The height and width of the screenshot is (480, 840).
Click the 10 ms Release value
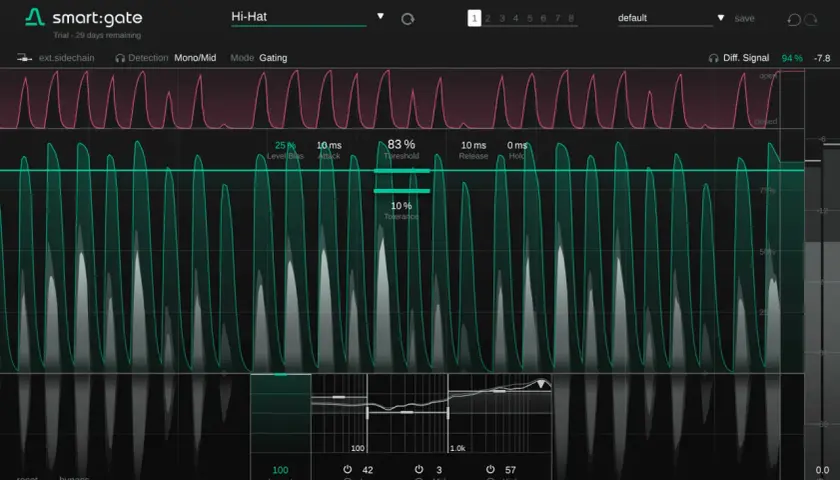pos(474,145)
